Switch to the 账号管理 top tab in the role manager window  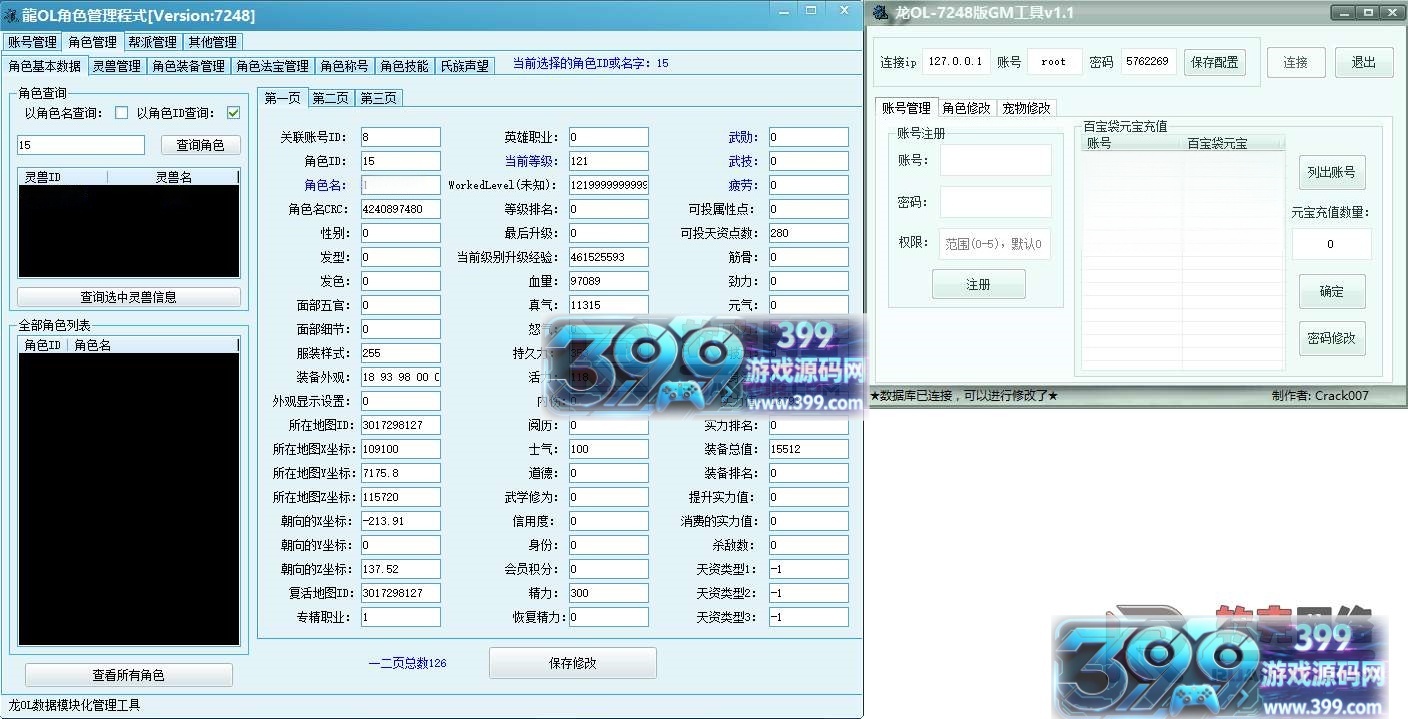coord(32,42)
